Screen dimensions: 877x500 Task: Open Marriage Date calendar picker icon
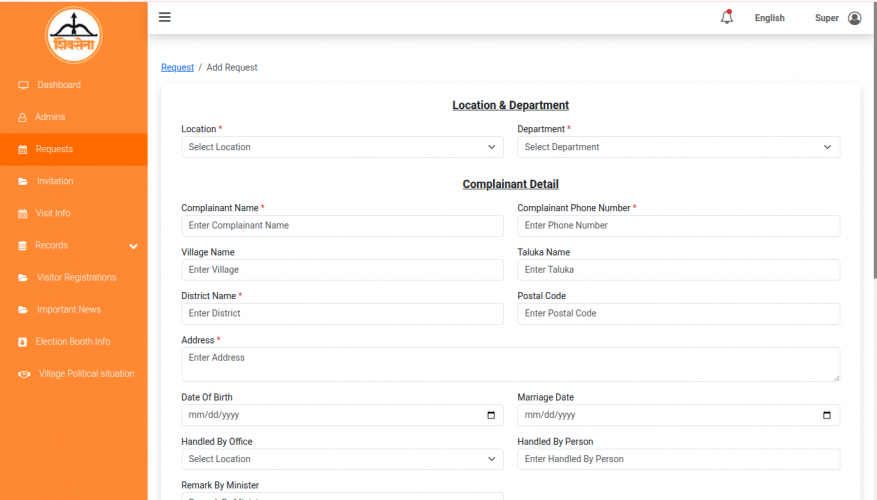pyautogui.click(x=827, y=415)
